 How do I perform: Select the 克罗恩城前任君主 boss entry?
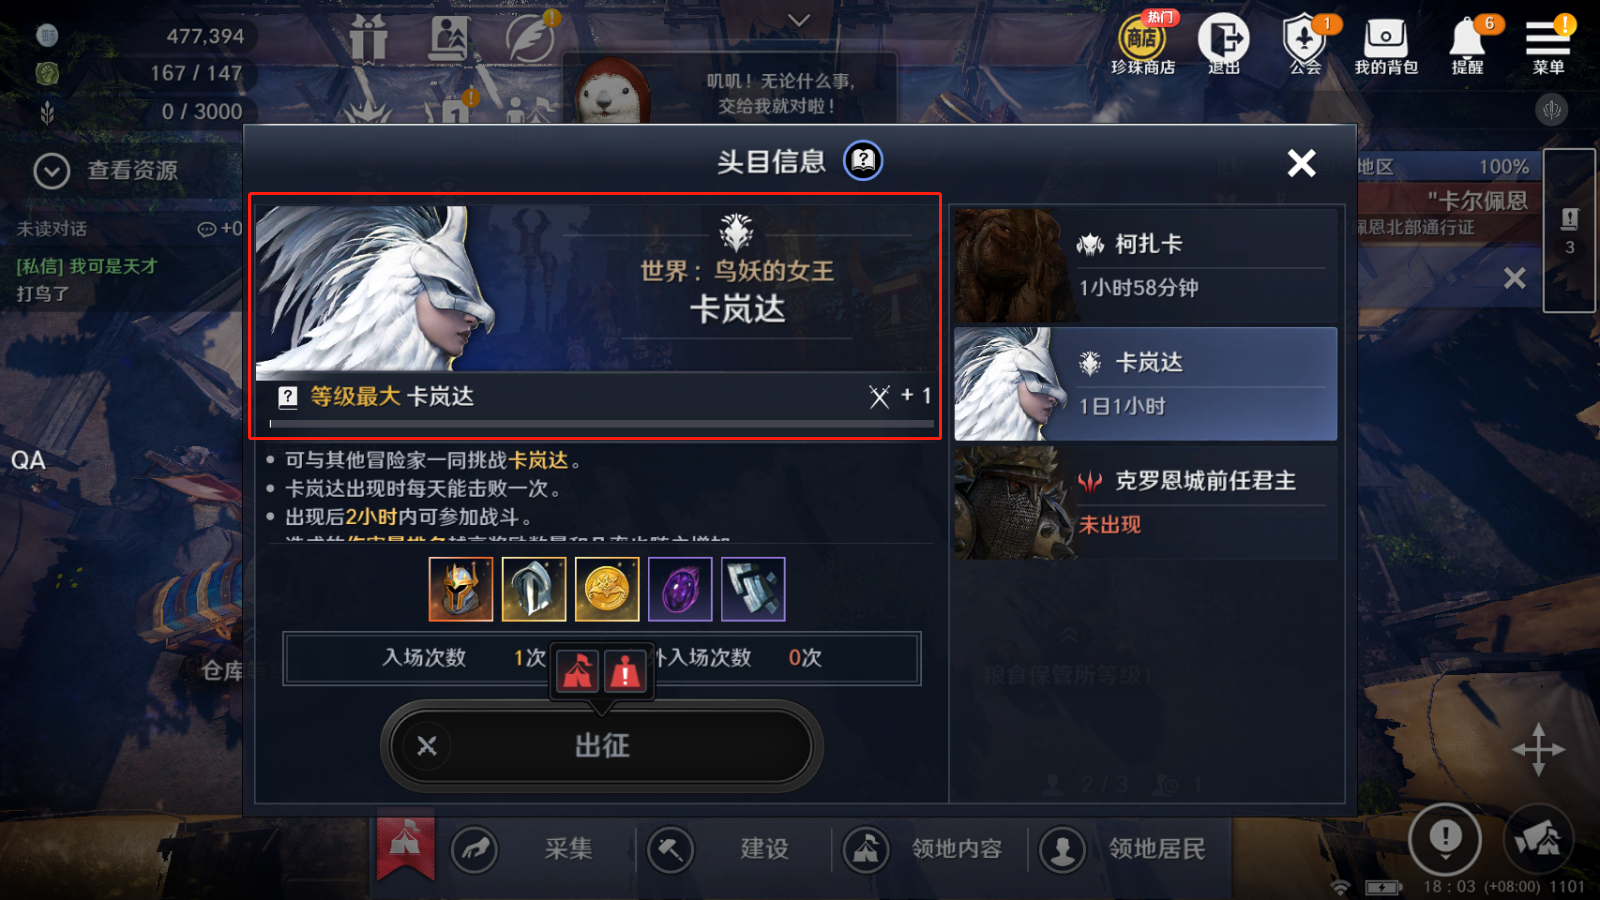[1146, 503]
